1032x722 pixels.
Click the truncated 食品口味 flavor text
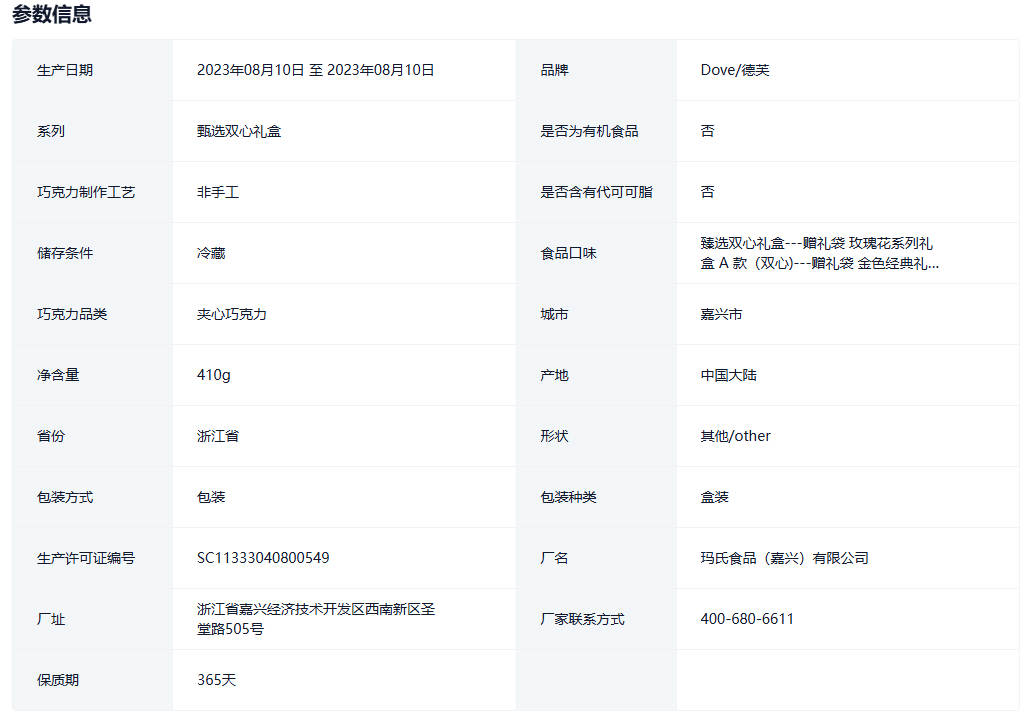click(819, 253)
